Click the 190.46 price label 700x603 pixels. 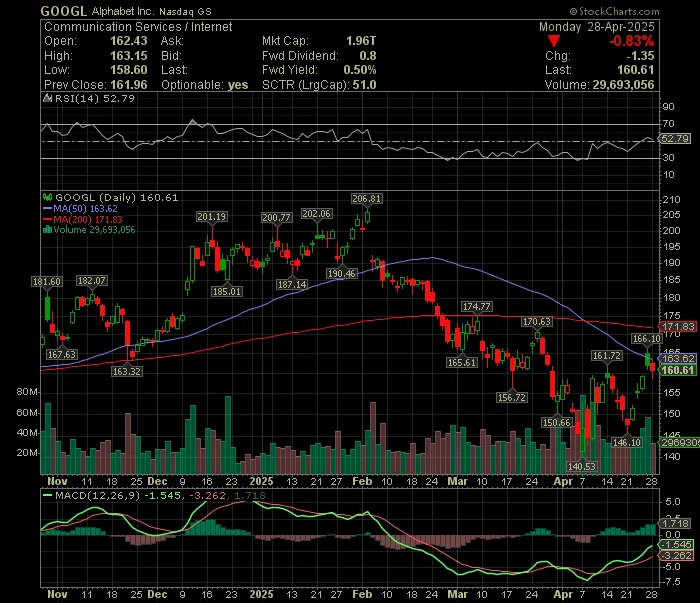(x=342, y=274)
